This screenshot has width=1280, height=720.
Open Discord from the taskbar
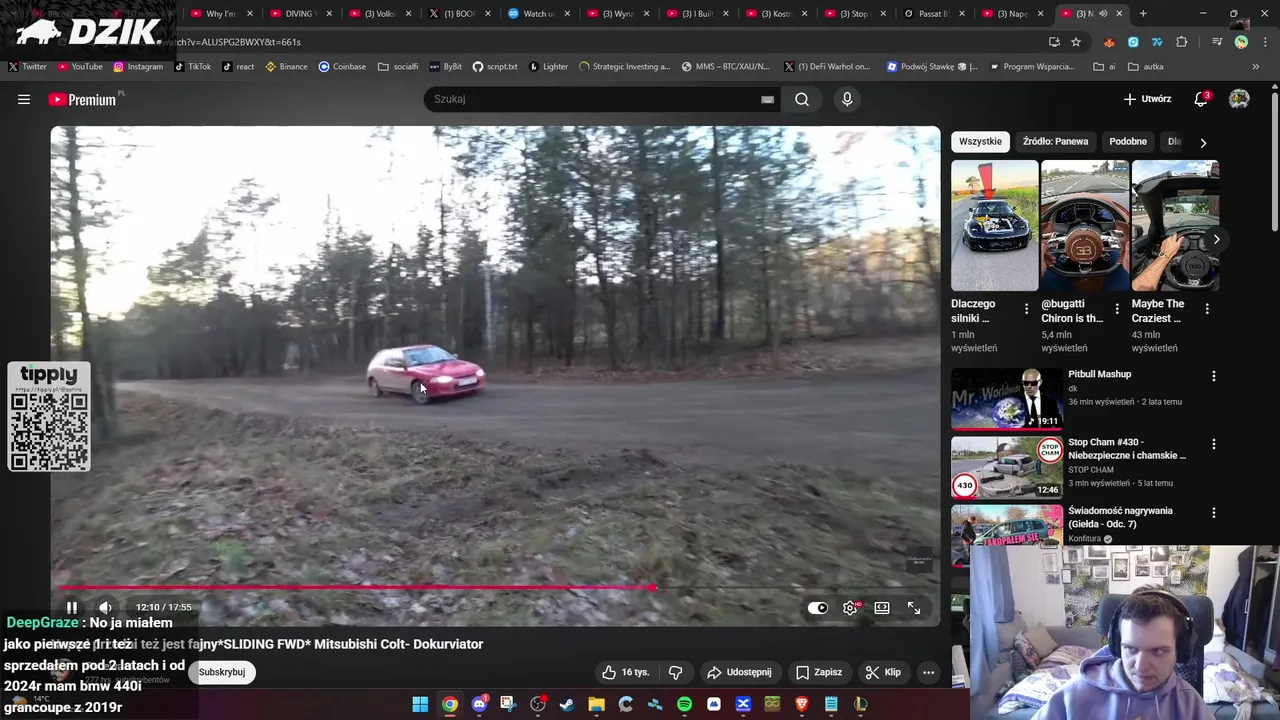[479, 704]
